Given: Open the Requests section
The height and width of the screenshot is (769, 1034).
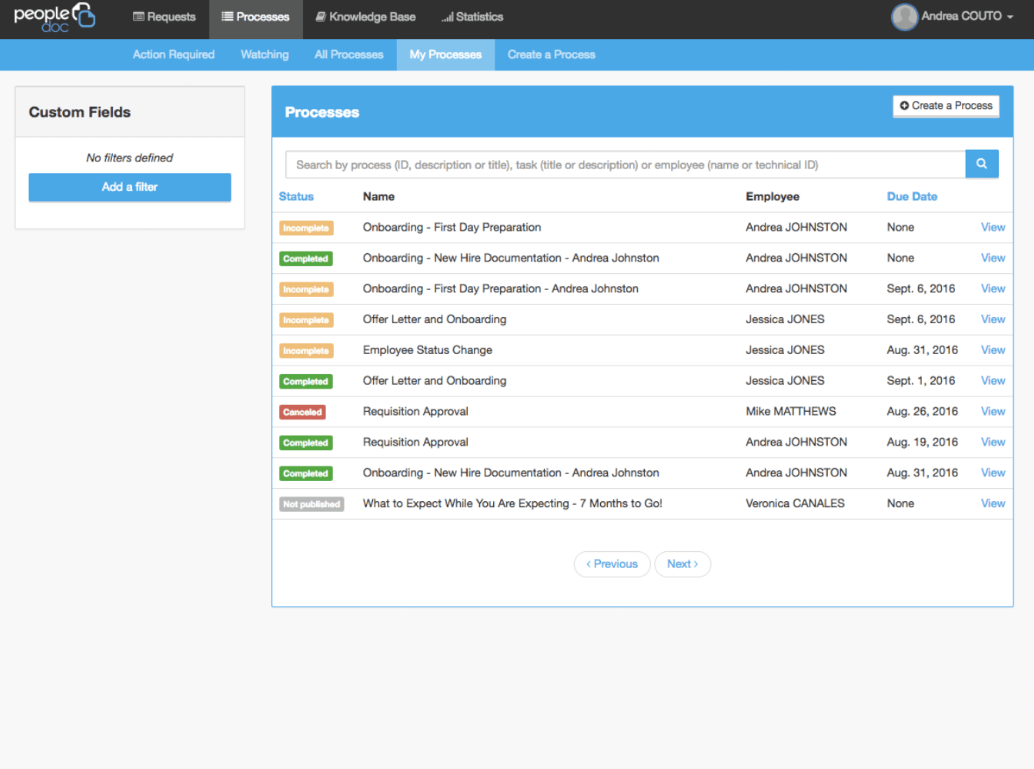Looking at the screenshot, I should 164,17.
